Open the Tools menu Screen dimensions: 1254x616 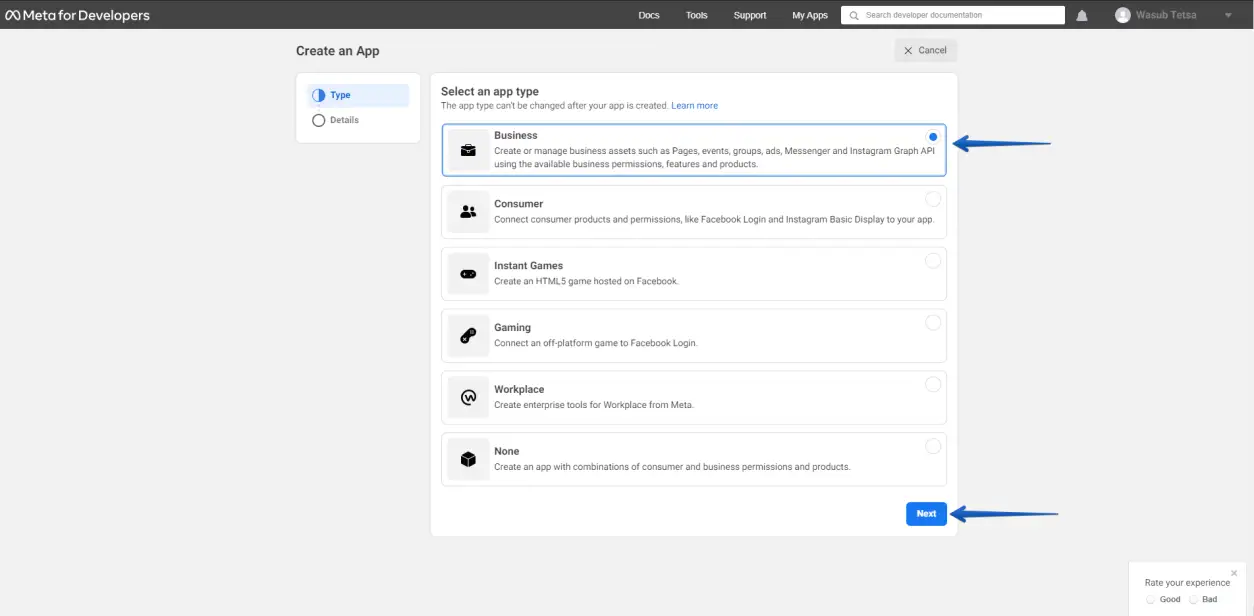coord(697,15)
